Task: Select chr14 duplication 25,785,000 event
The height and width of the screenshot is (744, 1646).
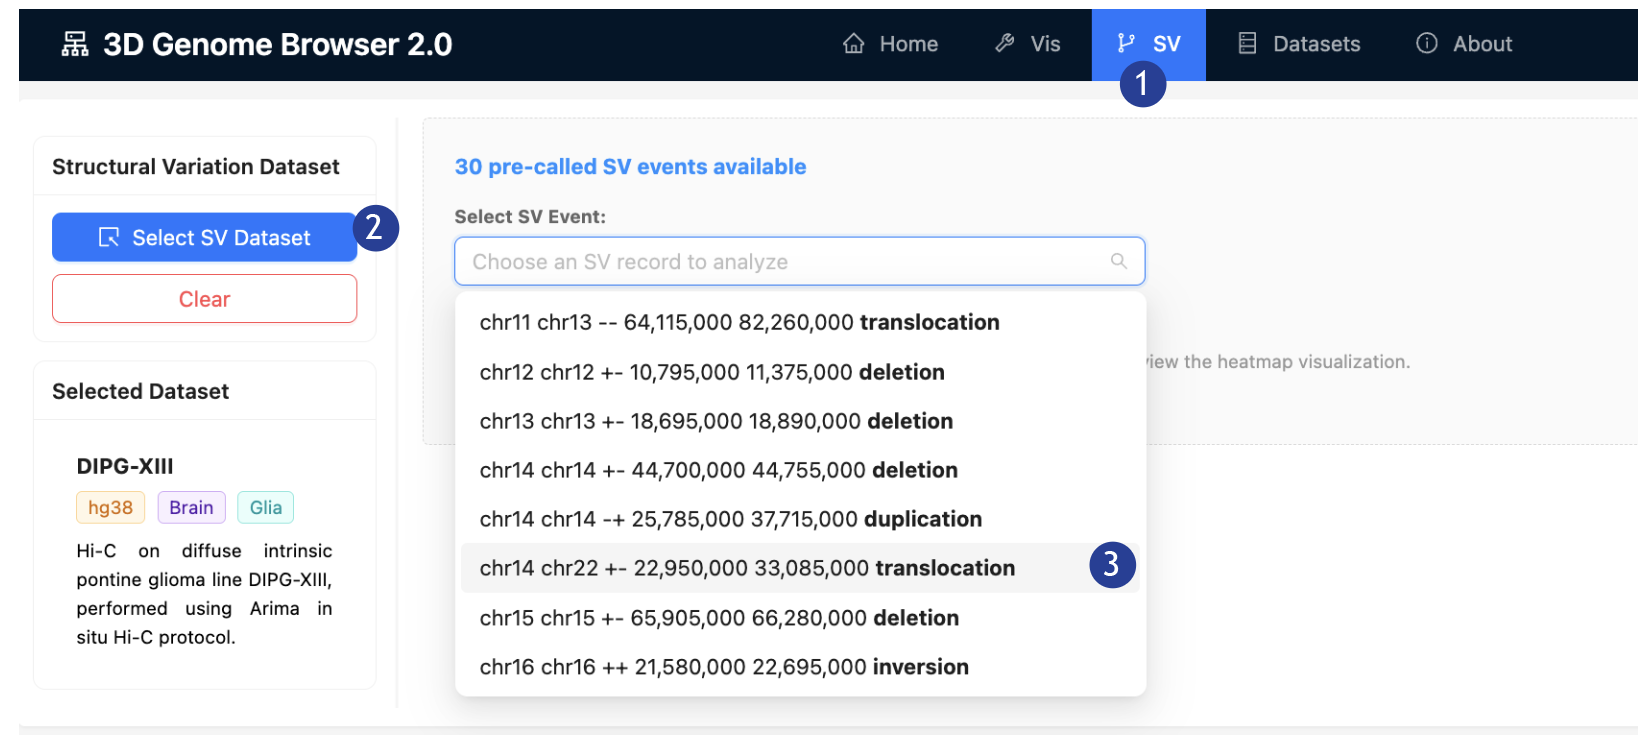Action: [730, 519]
